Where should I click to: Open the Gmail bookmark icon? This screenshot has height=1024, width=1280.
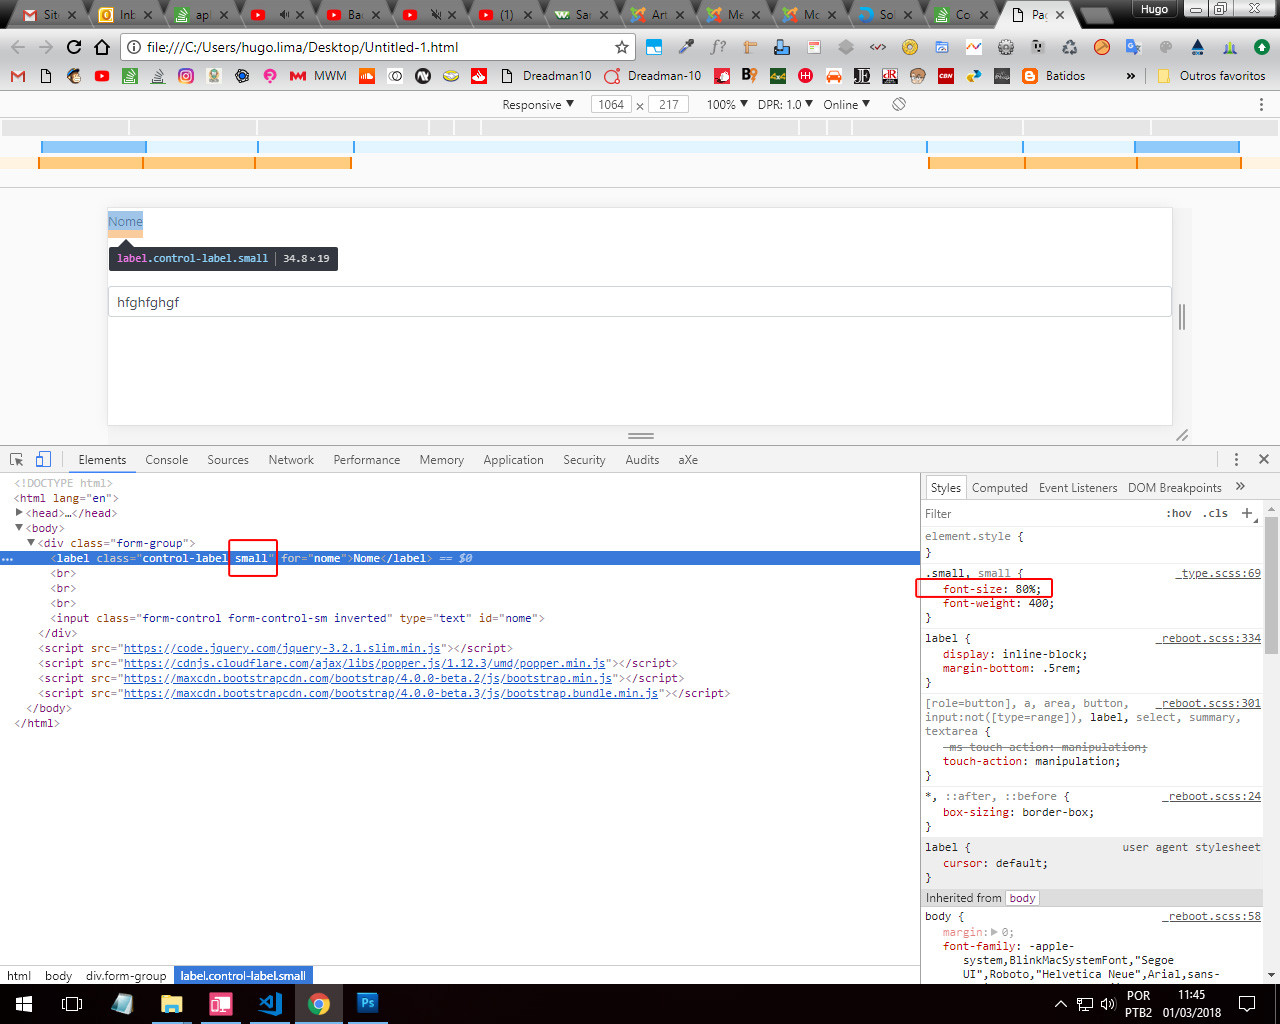(18, 76)
